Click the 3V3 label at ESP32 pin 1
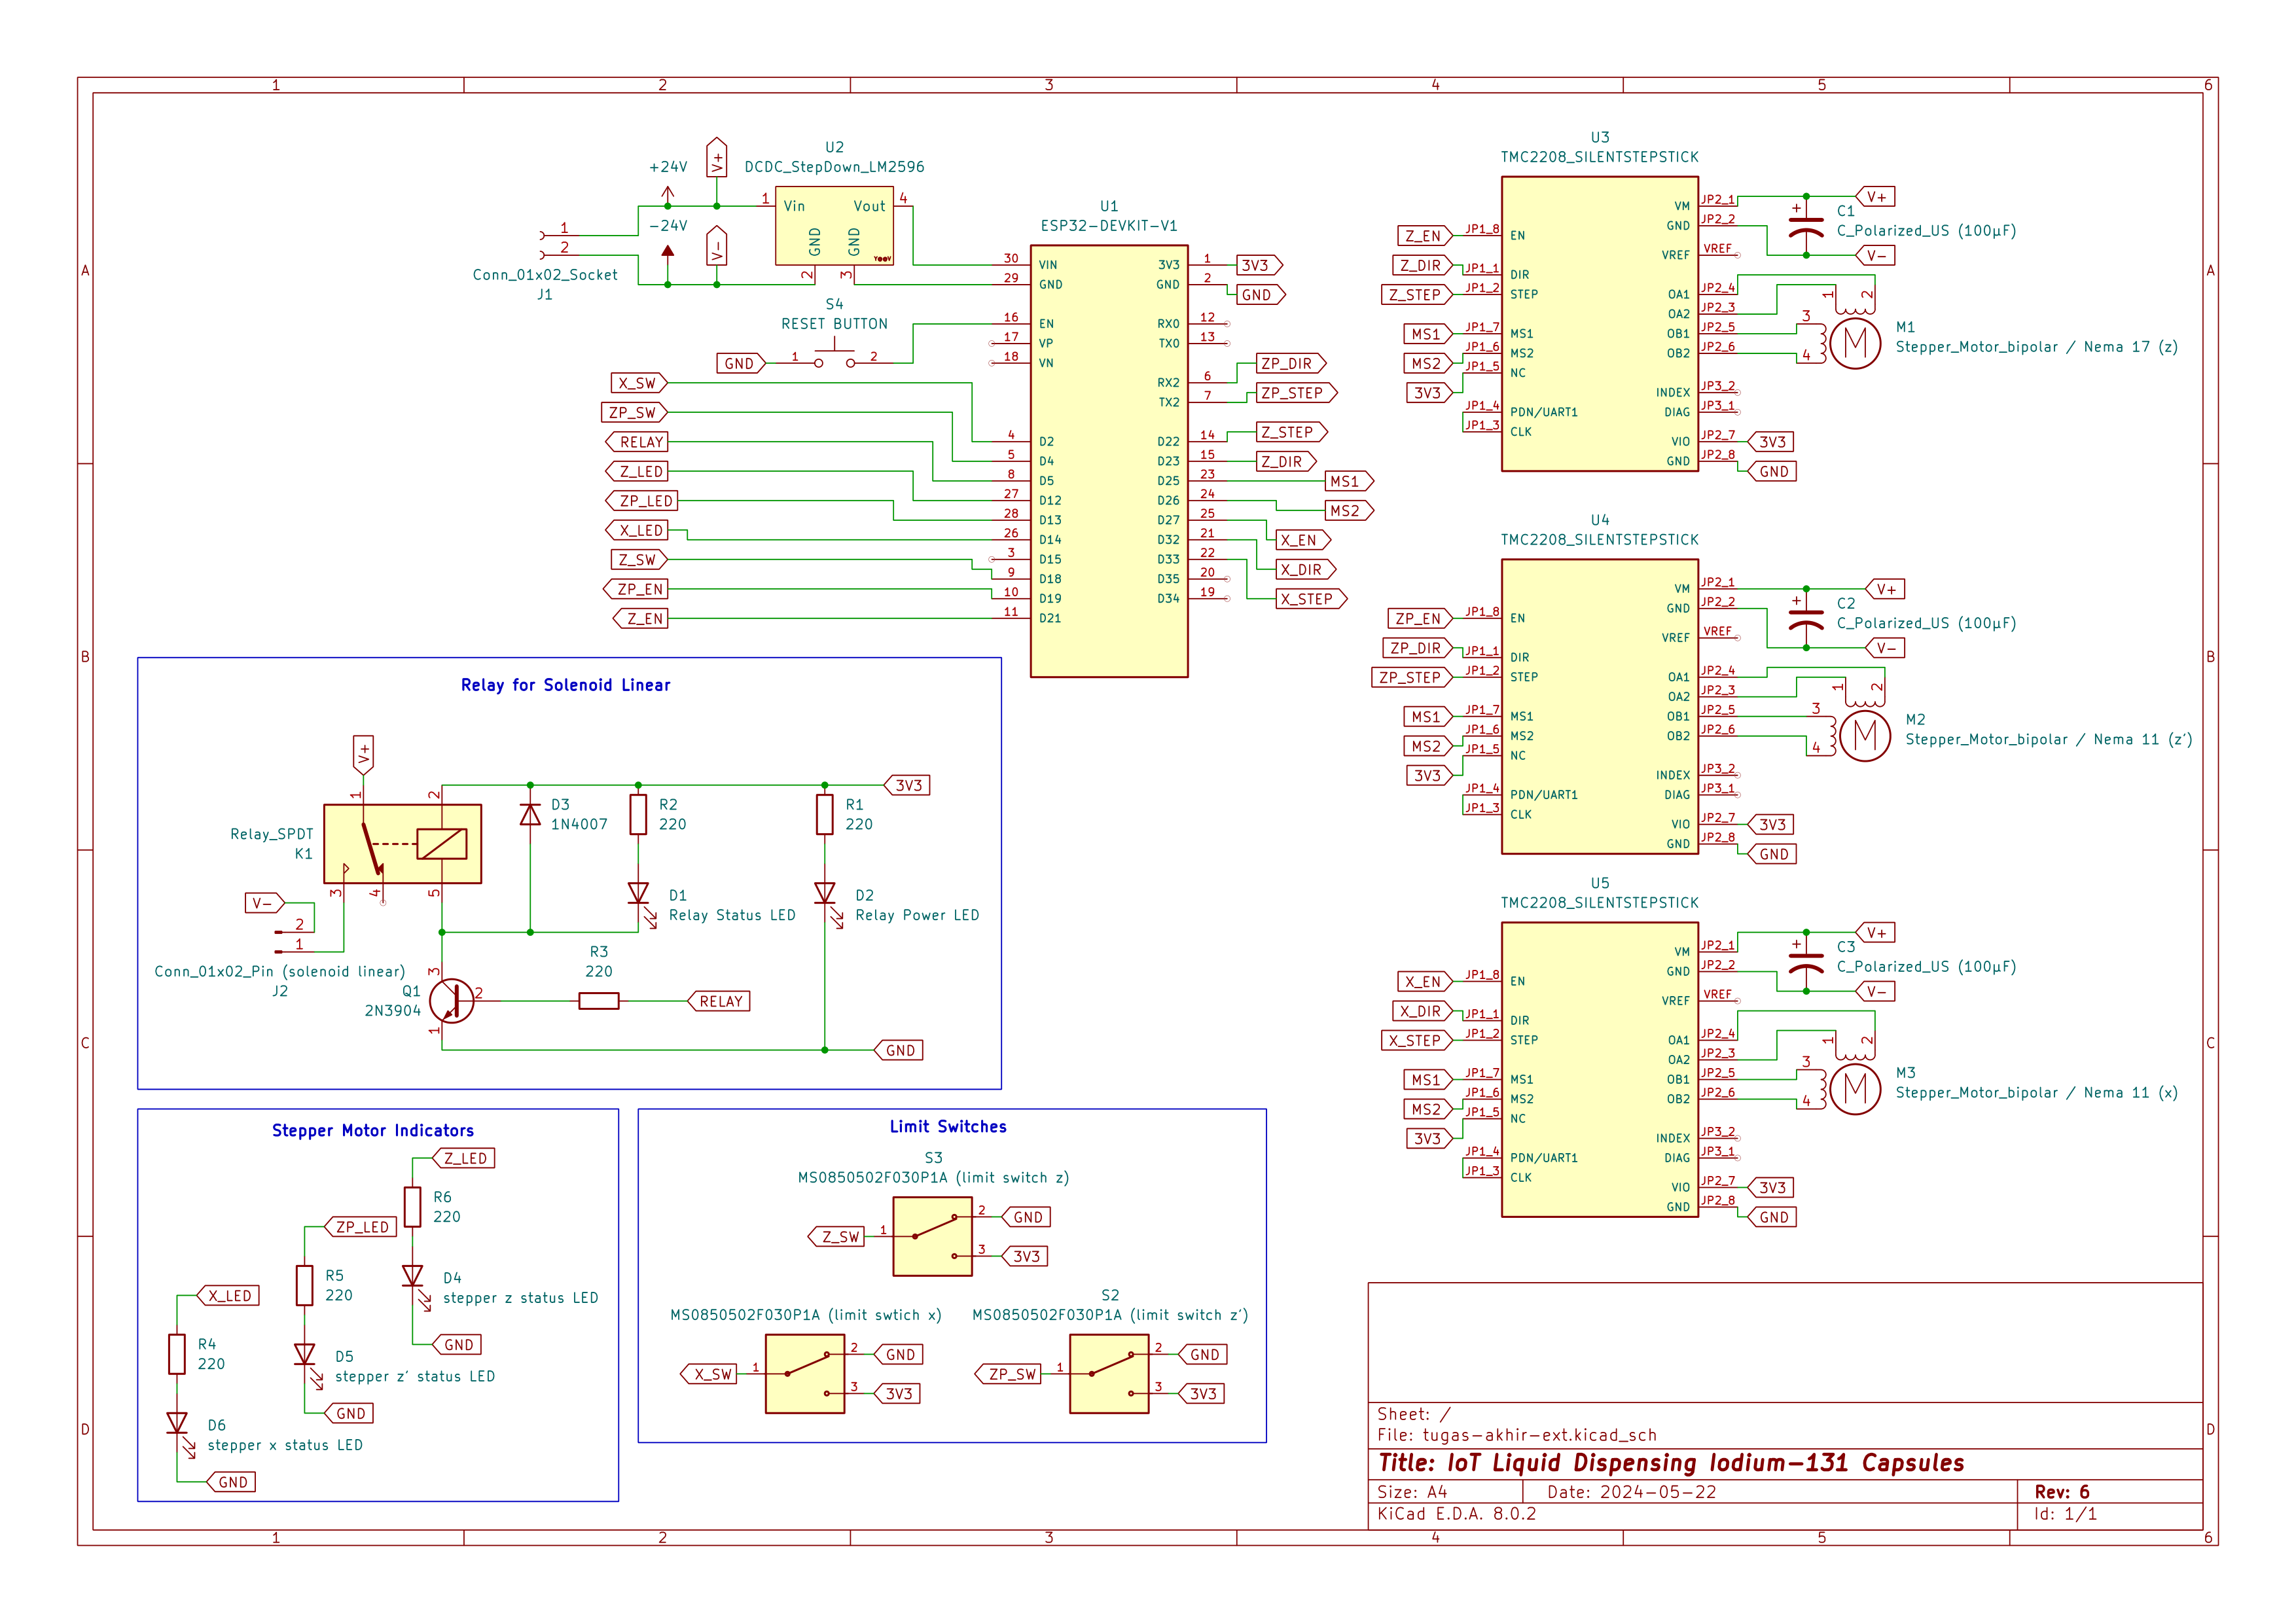 pos(1259,265)
